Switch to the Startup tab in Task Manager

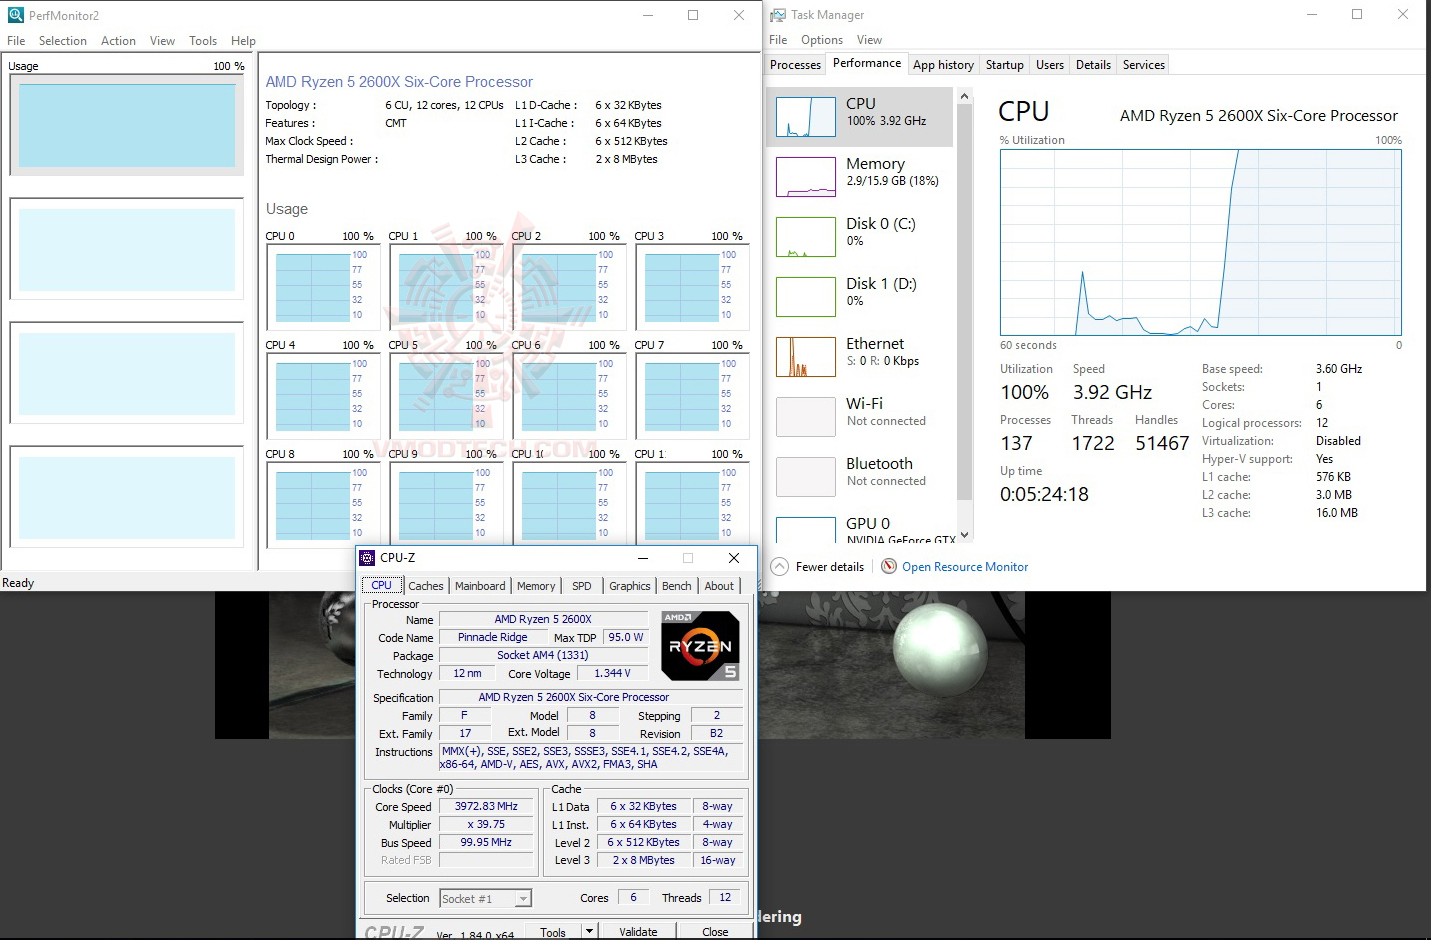1005,65
